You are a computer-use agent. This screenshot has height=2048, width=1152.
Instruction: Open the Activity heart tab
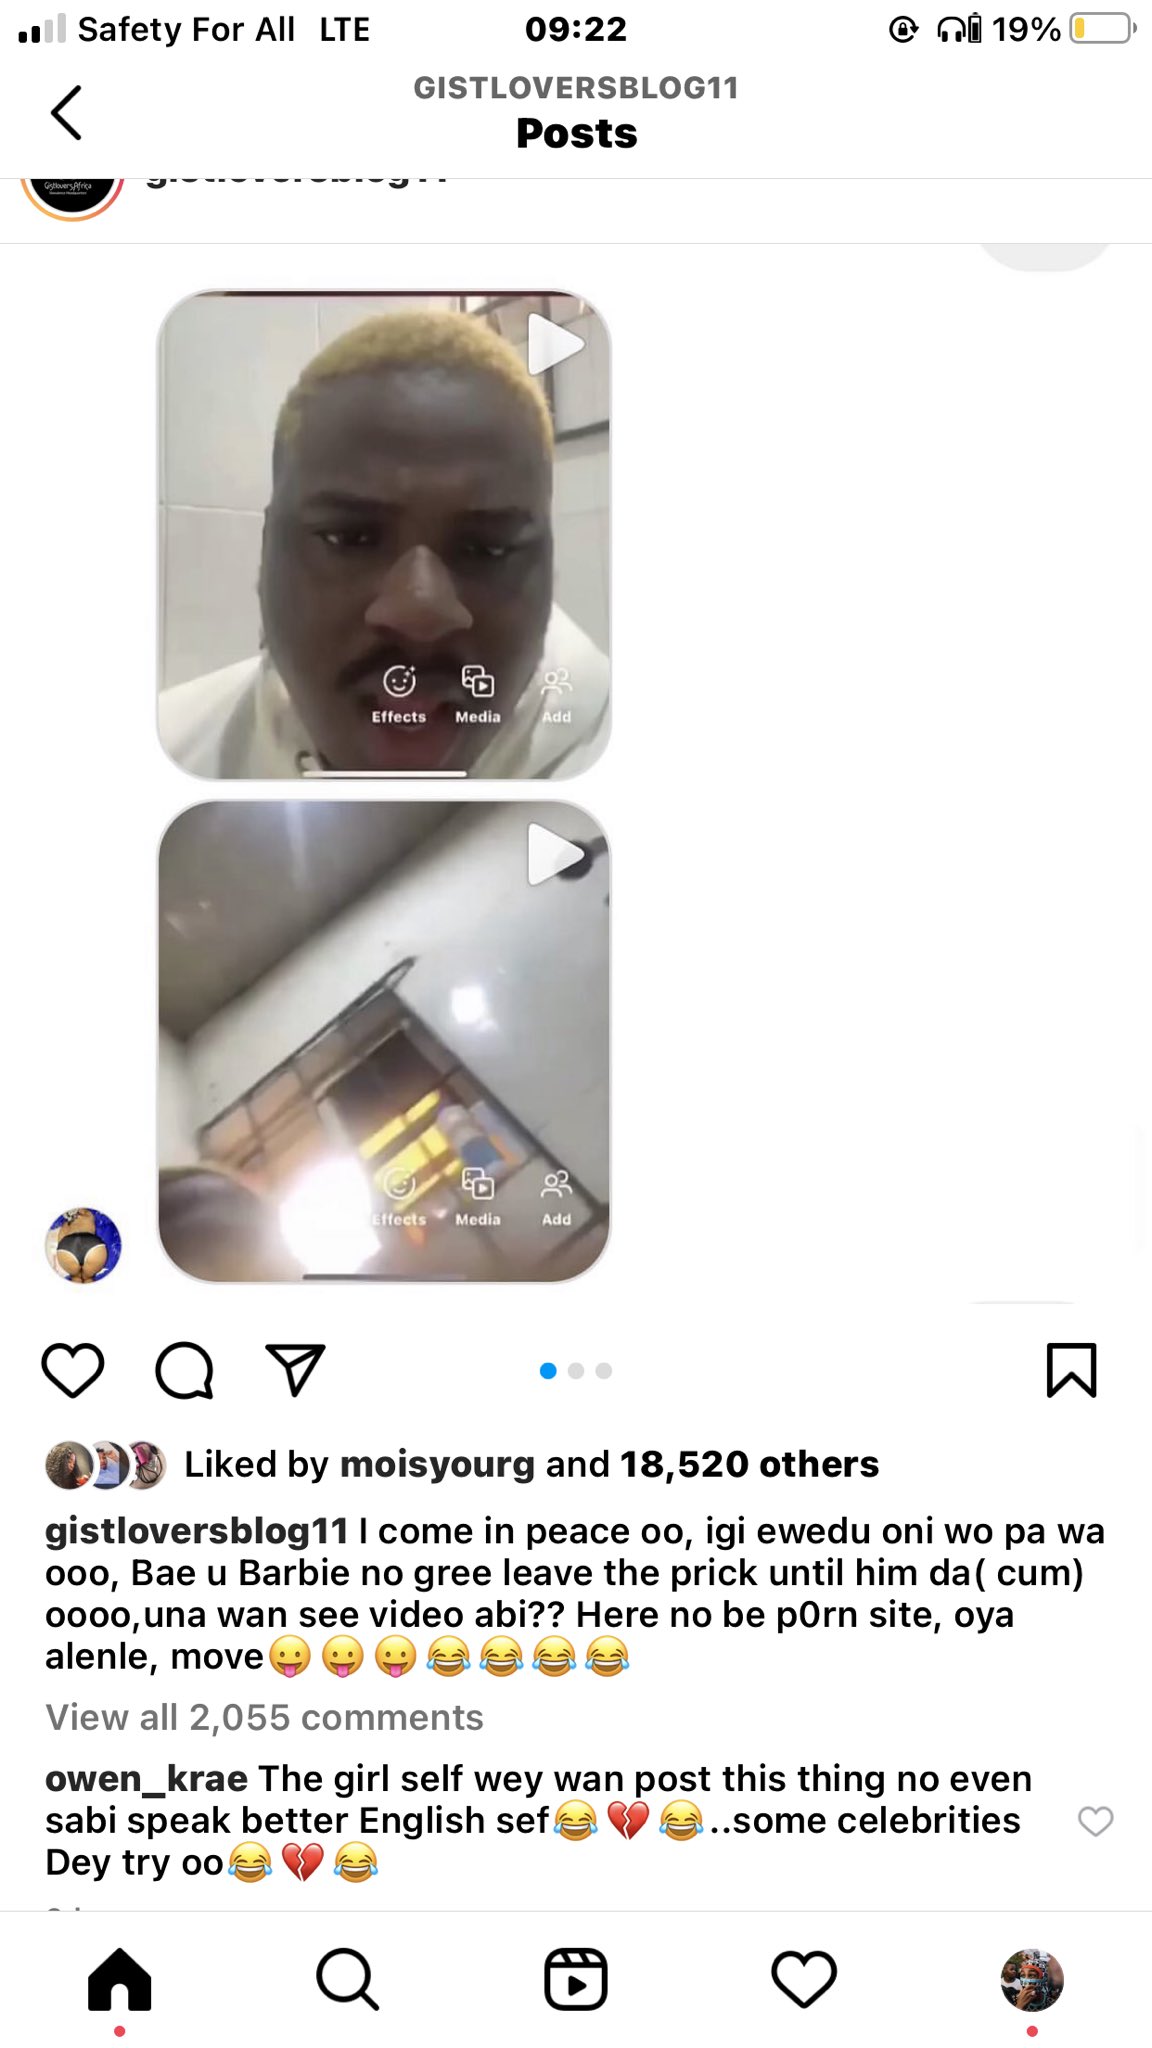(804, 1978)
